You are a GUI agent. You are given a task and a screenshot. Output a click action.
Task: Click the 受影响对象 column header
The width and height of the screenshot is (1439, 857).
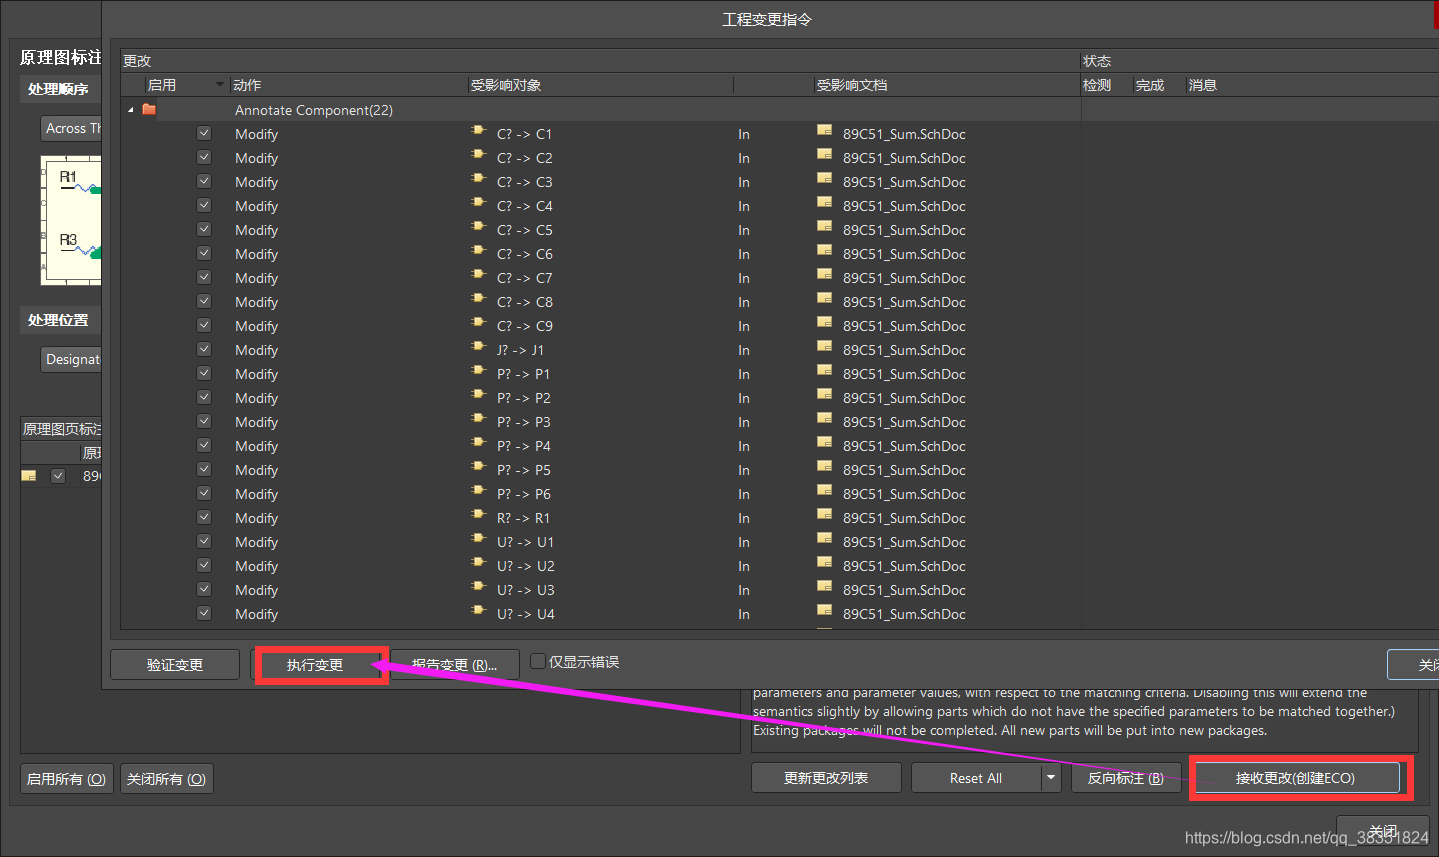pyautogui.click(x=506, y=85)
